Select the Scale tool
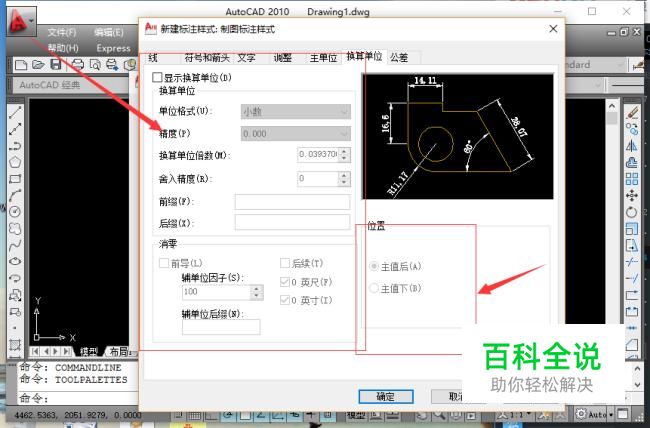This screenshot has height=428, width=650. coord(632,229)
